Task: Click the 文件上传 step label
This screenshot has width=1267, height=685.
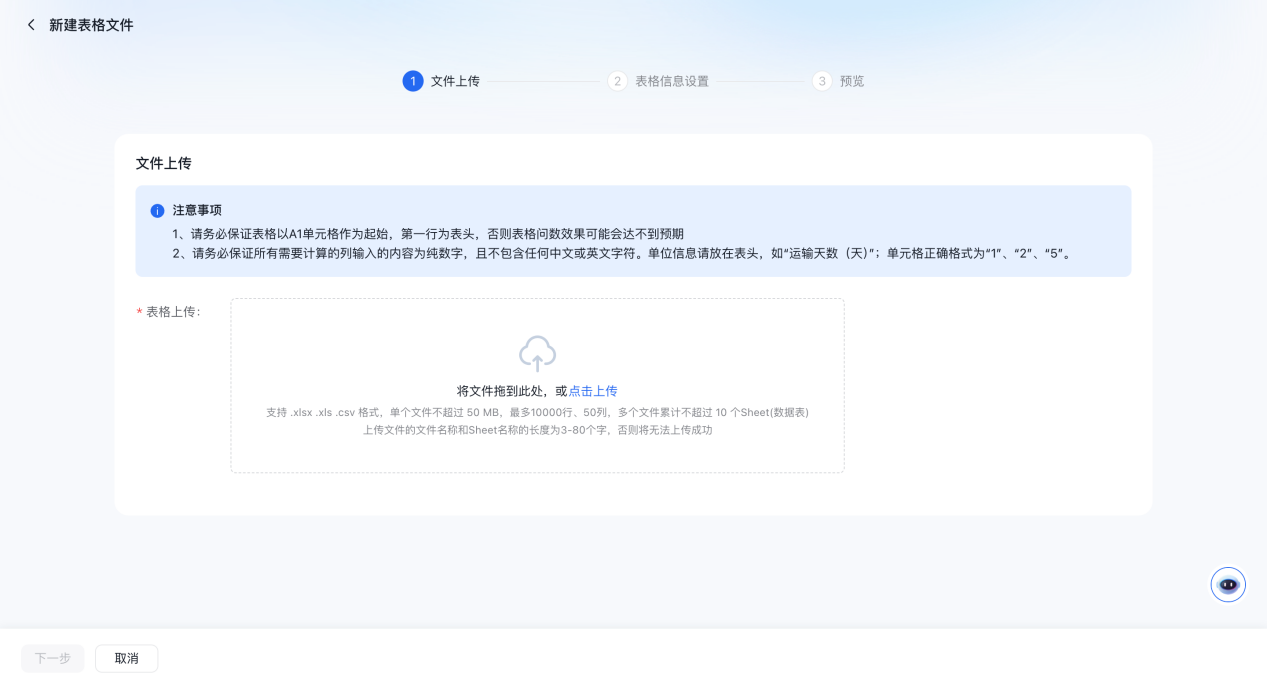Action: point(455,81)
